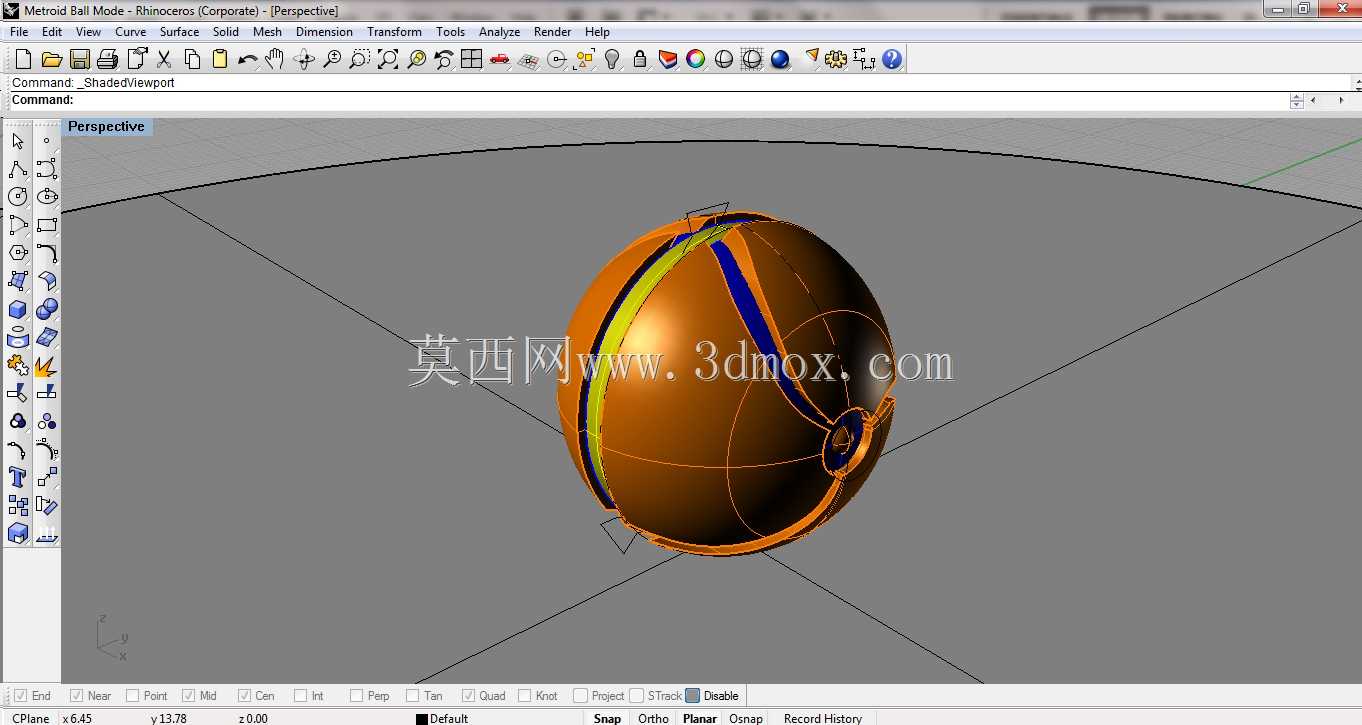Viewport: 1362px width, 725px height.
Task: Enable the Point osnap checkbox
Action: 133,696
